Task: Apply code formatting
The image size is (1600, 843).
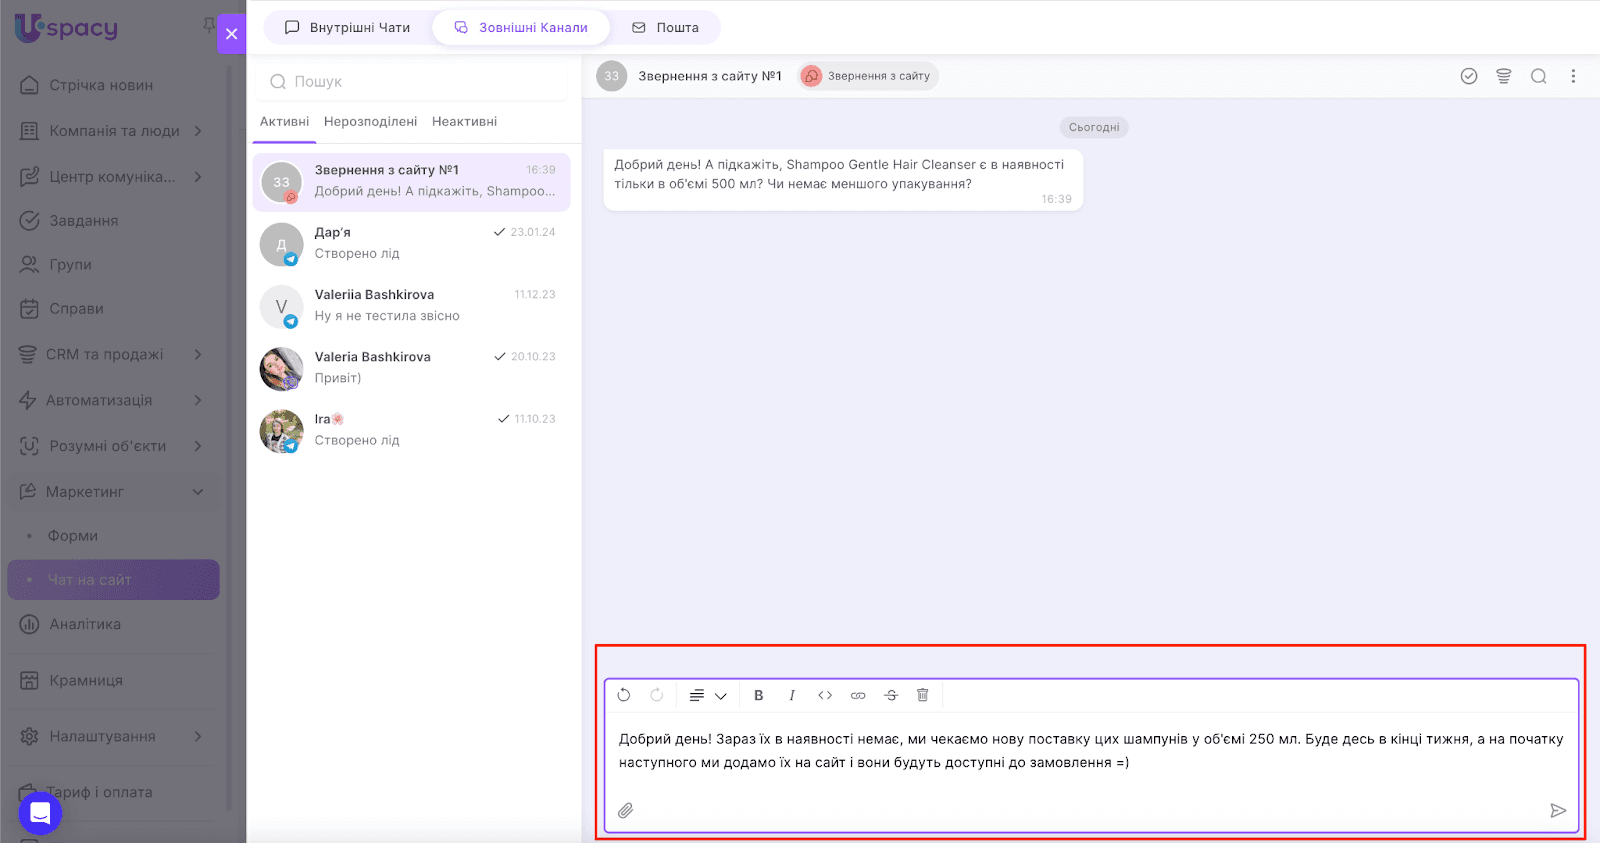Action: (x=825, y=695)
